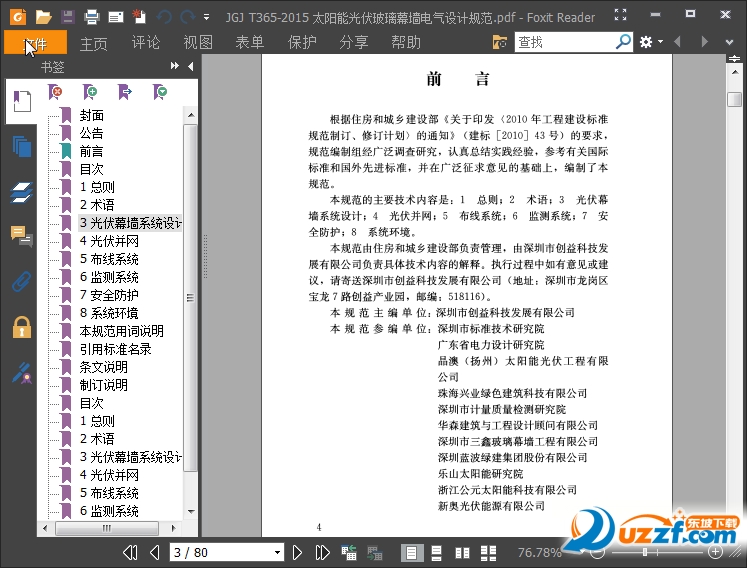Screen dimensions: 747x568
Task: Switch to 保护 tab
Action: point(302,42)
